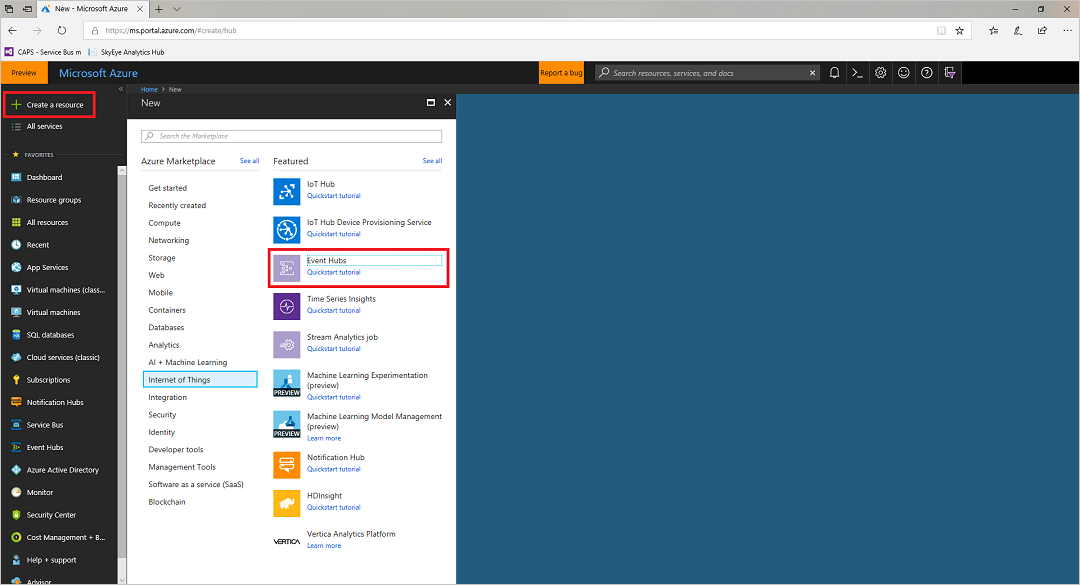1080x585 pixels.
Task: Click the Report a bug button
Action: (561, 73)
